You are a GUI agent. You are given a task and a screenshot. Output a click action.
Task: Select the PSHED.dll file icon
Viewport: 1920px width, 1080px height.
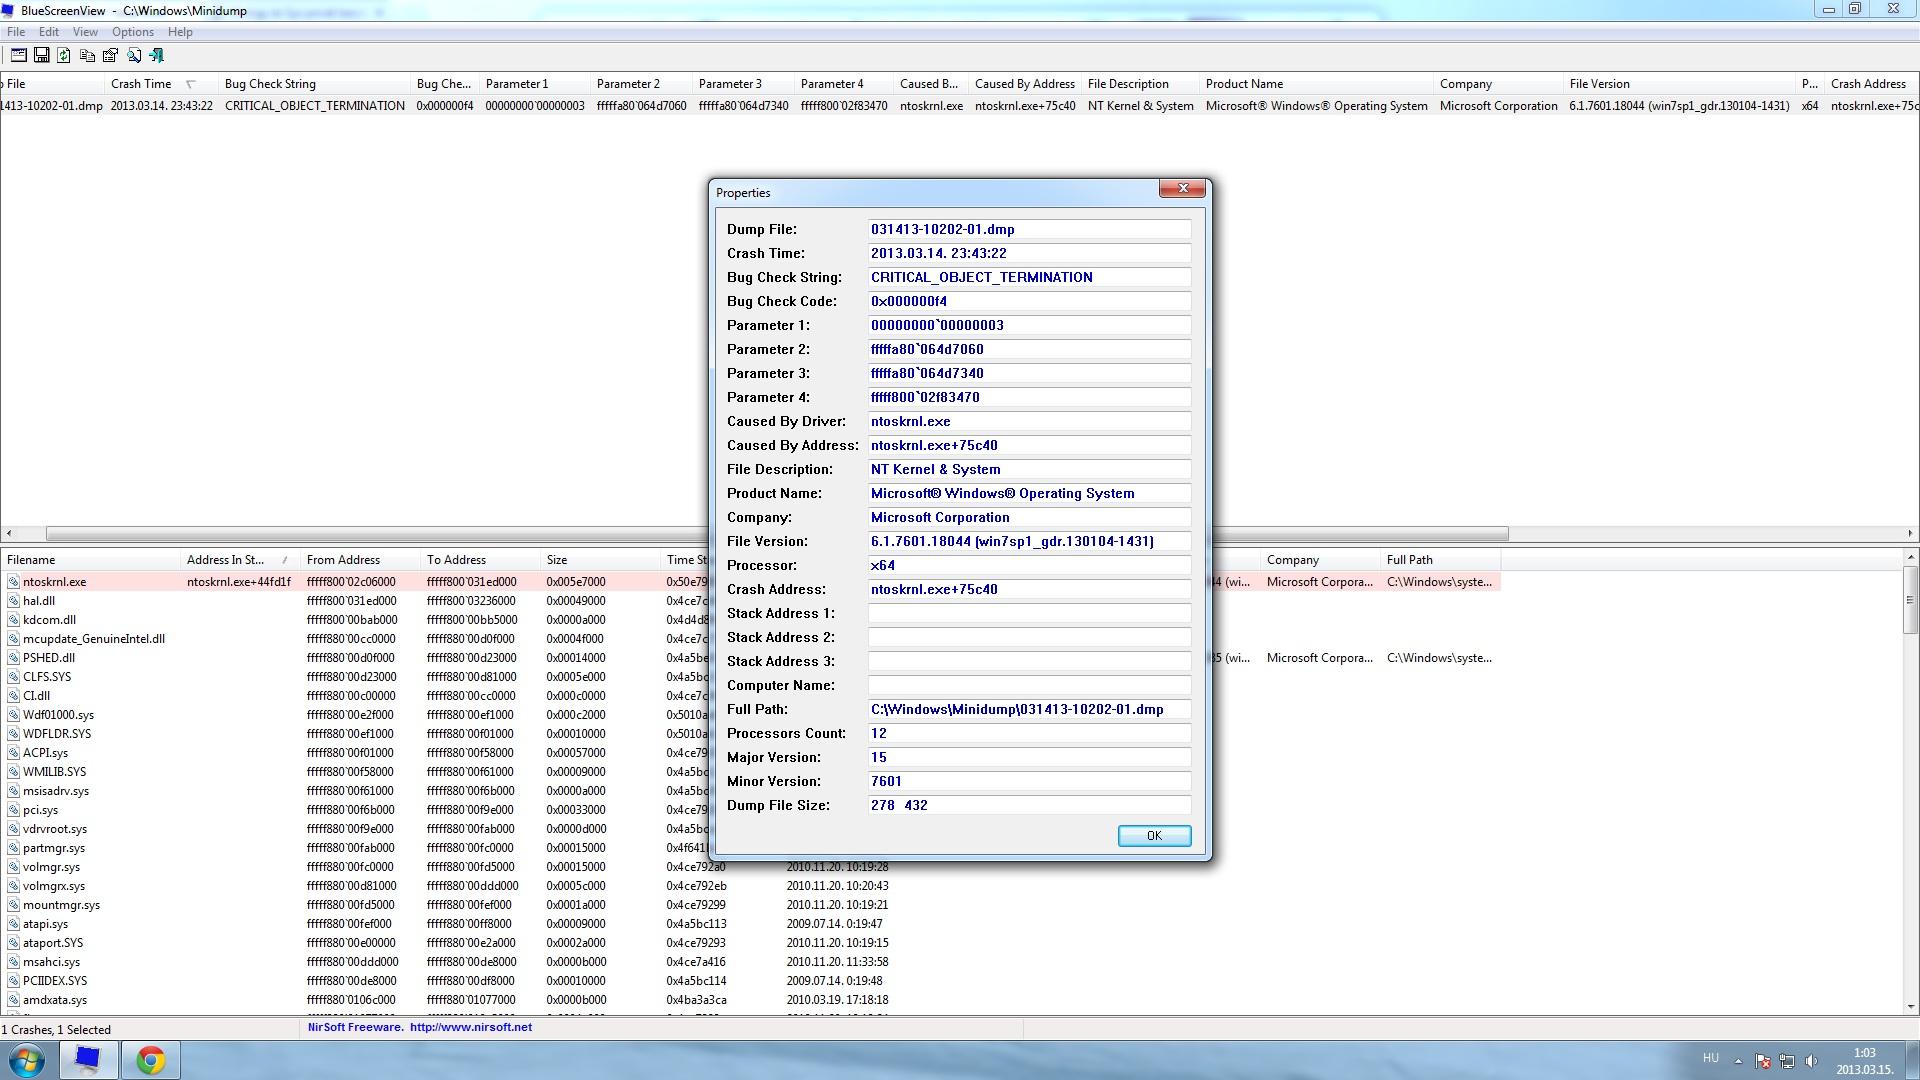pyautogui.click(x=13, y=657)
